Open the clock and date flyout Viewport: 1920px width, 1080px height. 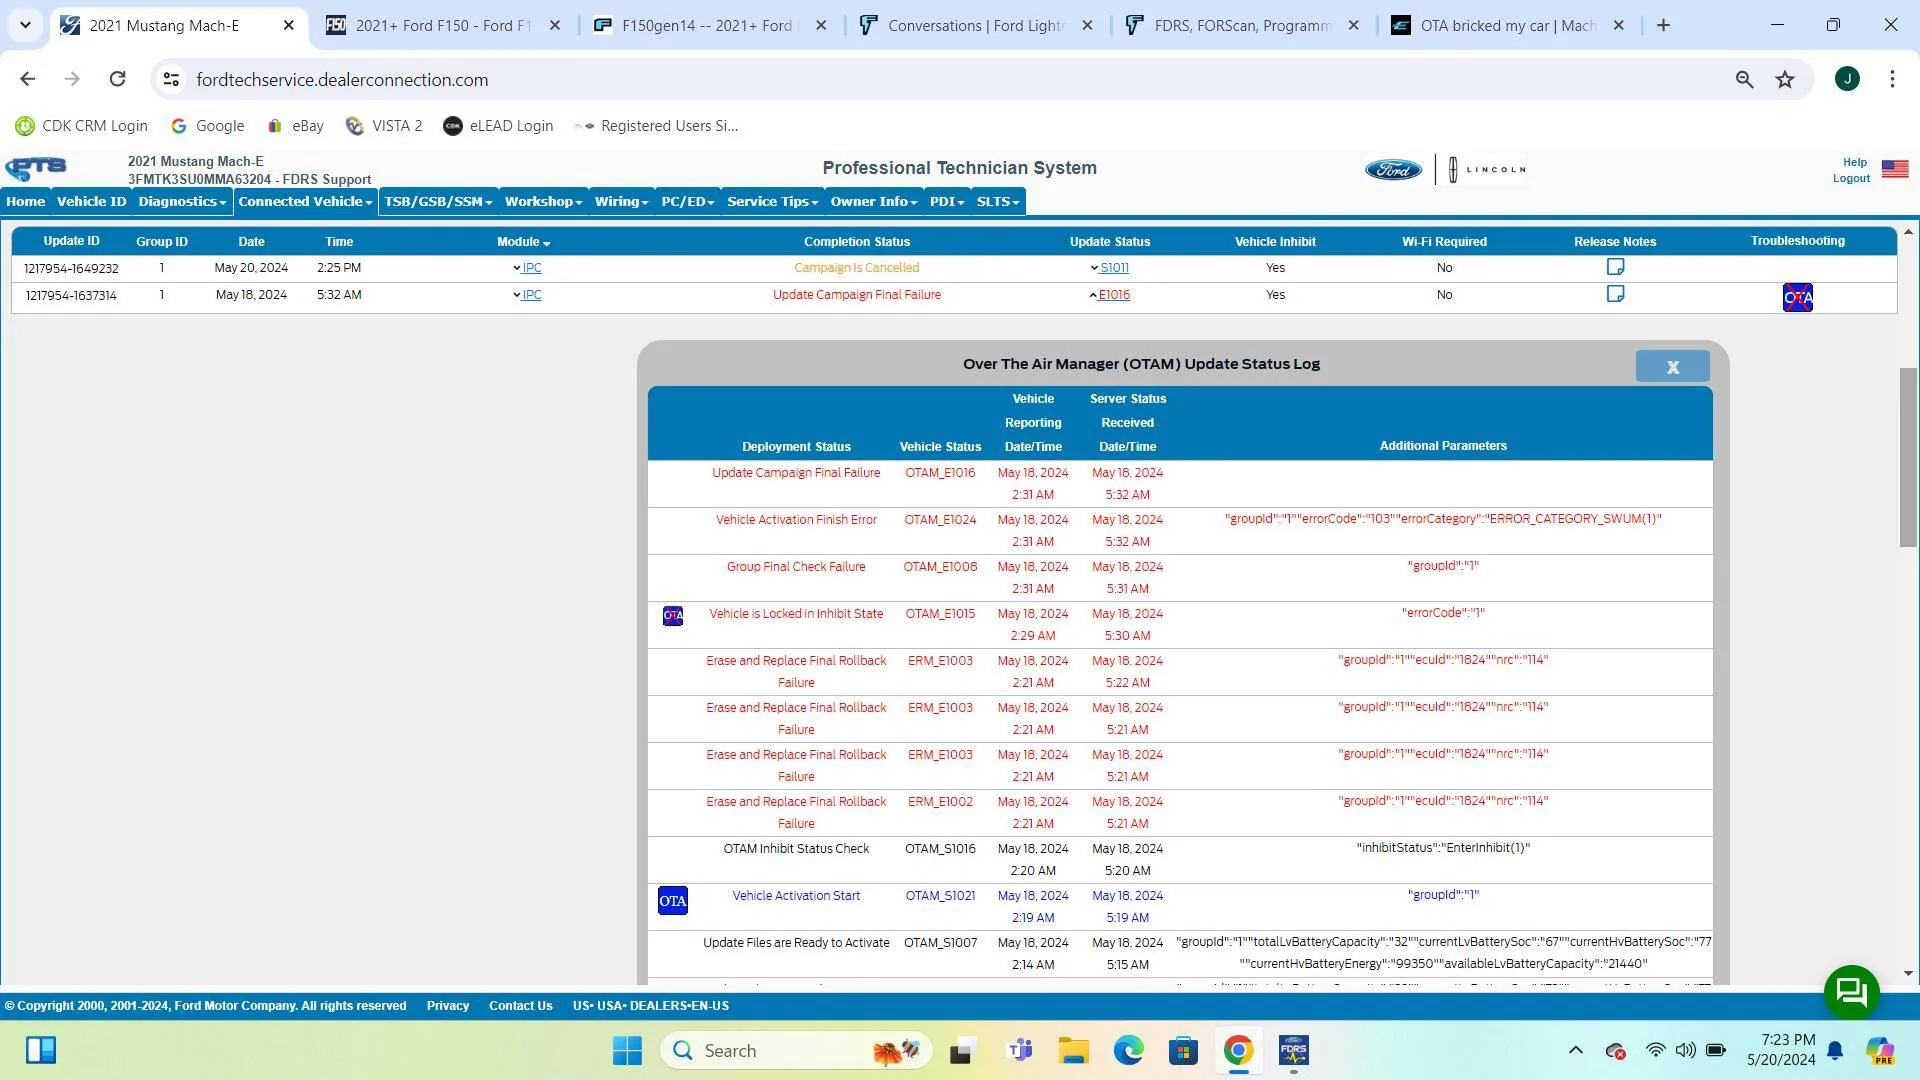(1781, 1050)
